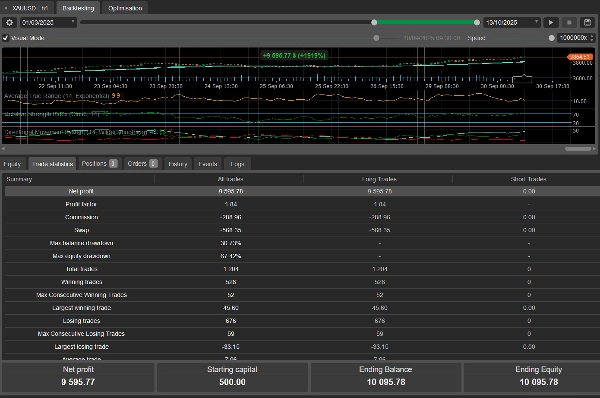Viewport: 600px width, 398px height.
Task: Click the right handle of date range slider
Action: click(477, 23)
